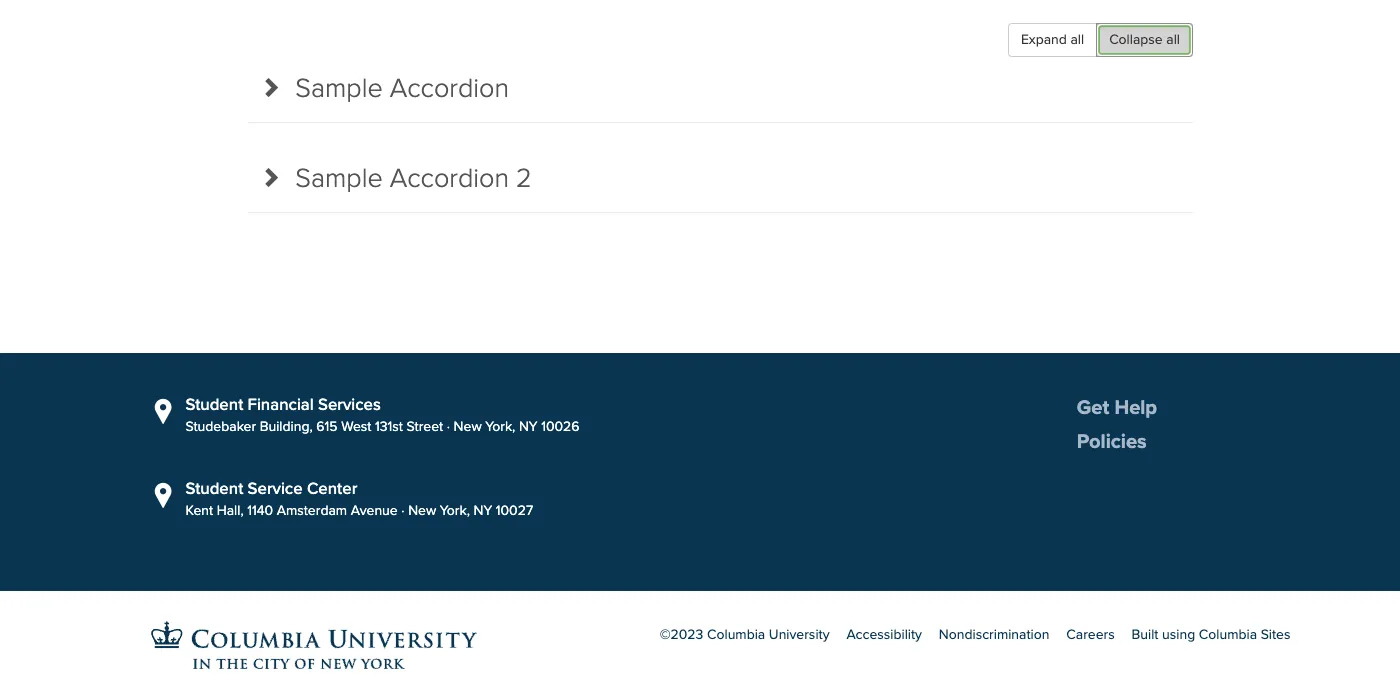Open the Accessibility link
Screen dimensions: 1400x700
coord(884,635)
